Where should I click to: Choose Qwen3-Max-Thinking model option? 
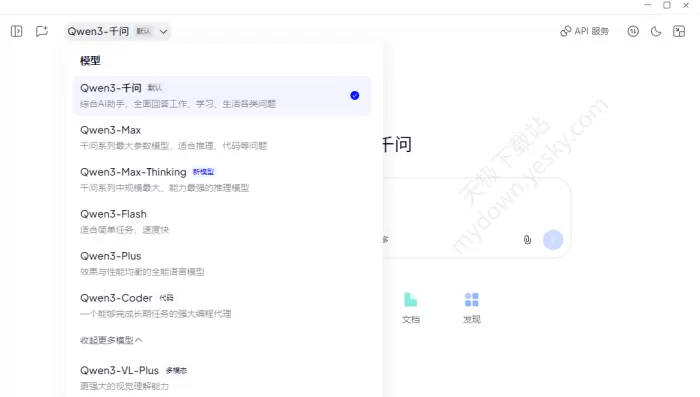pos(222,180)
